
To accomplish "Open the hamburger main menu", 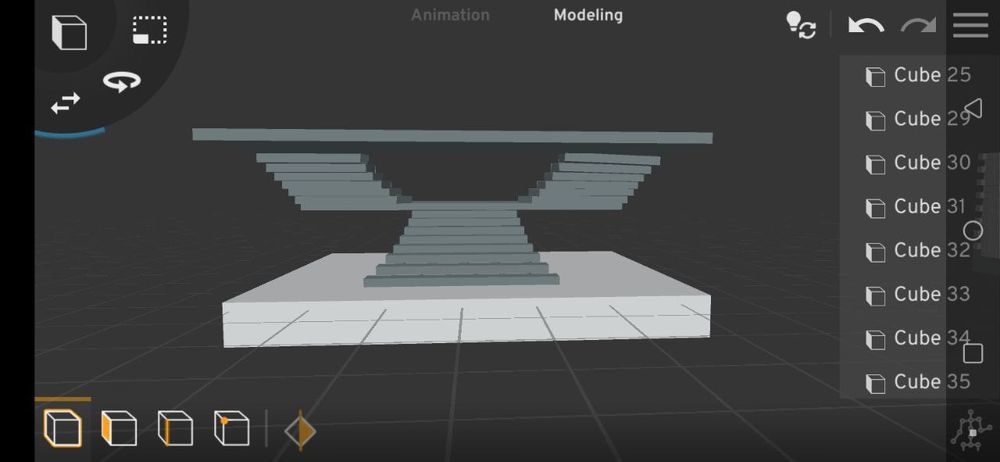I will tap(971, 25).
